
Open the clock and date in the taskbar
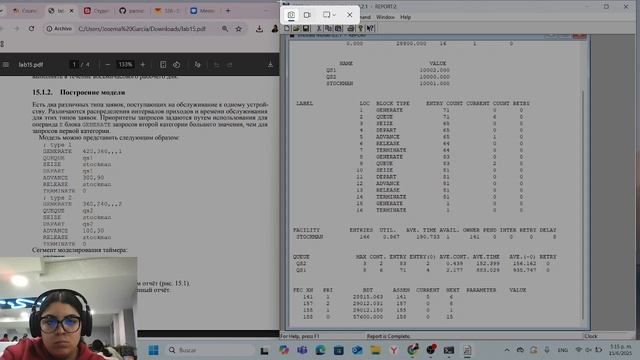[x=620, y=350]
